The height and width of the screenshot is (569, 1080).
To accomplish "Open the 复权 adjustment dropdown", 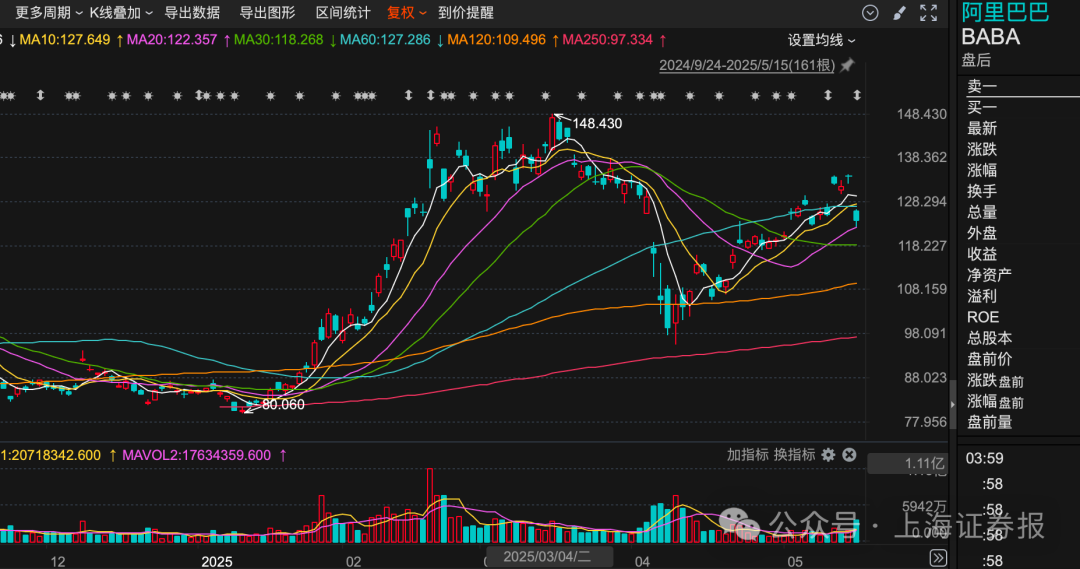I will [x=406, y=13].
